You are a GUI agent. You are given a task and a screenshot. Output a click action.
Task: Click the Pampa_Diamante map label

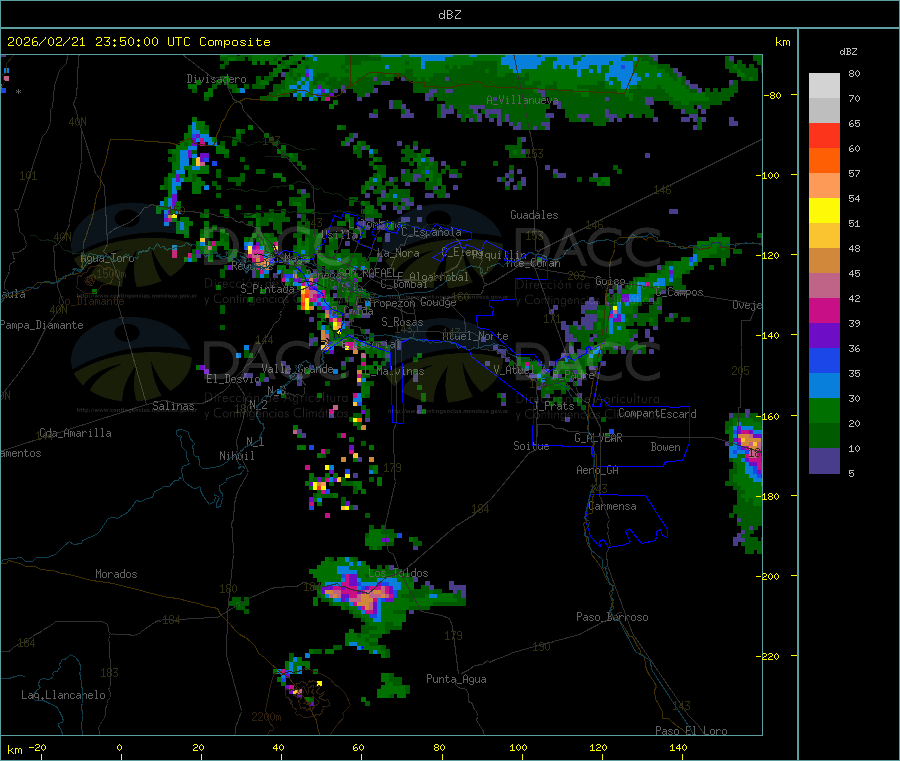pyautogui.click(x=42, y=325)
